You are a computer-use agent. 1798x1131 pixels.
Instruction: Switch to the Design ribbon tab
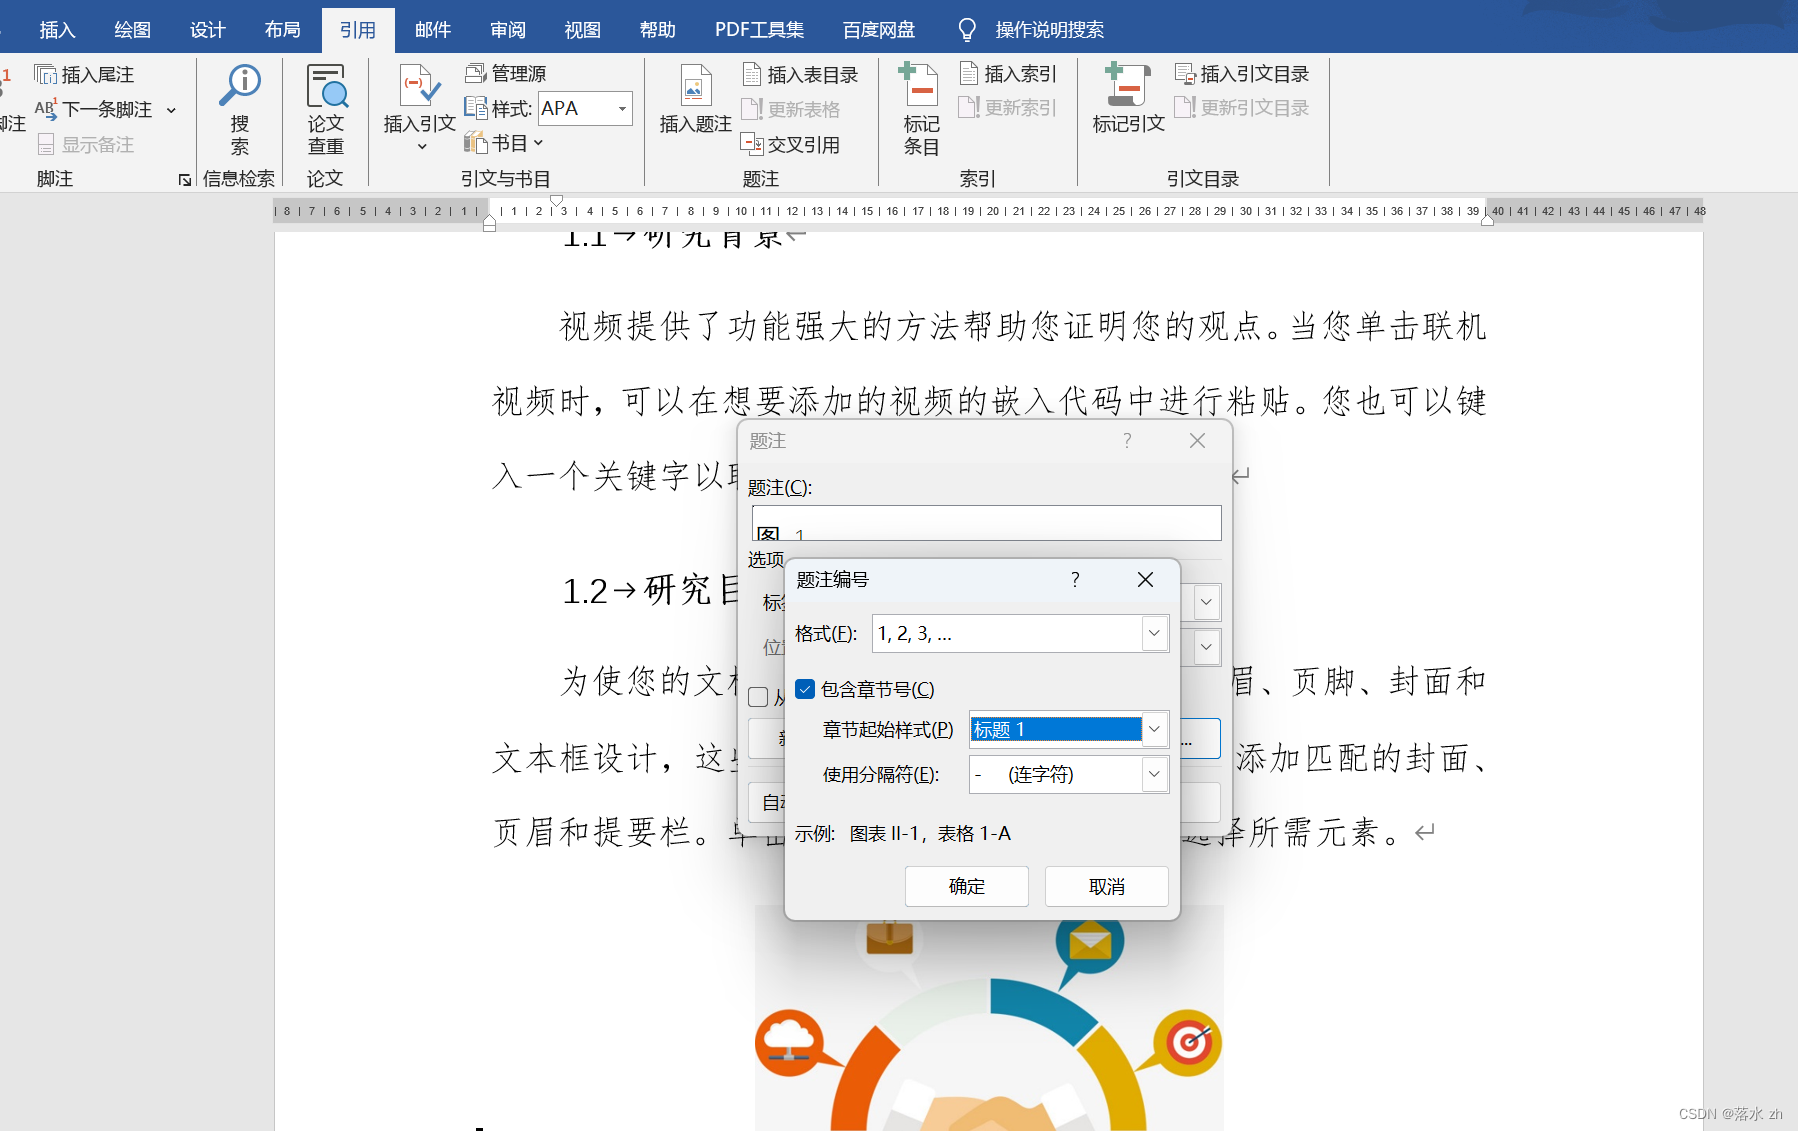207,30
